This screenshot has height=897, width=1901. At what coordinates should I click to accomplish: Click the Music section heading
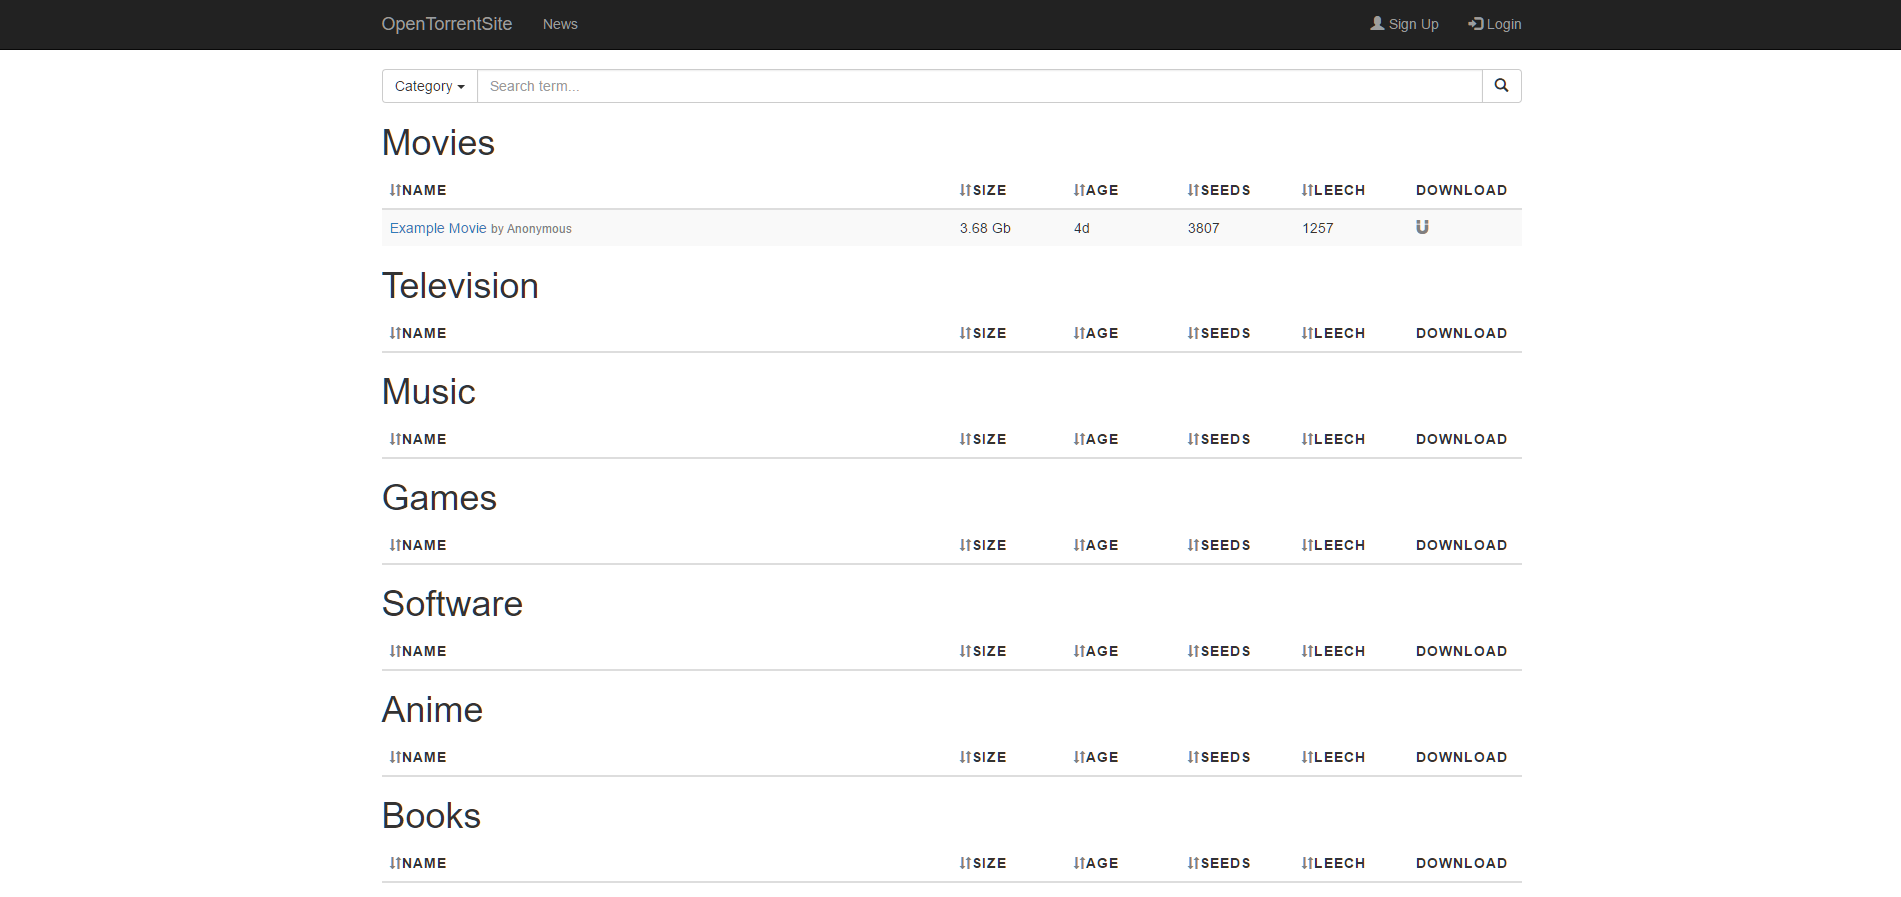click(x=428, y=392)
